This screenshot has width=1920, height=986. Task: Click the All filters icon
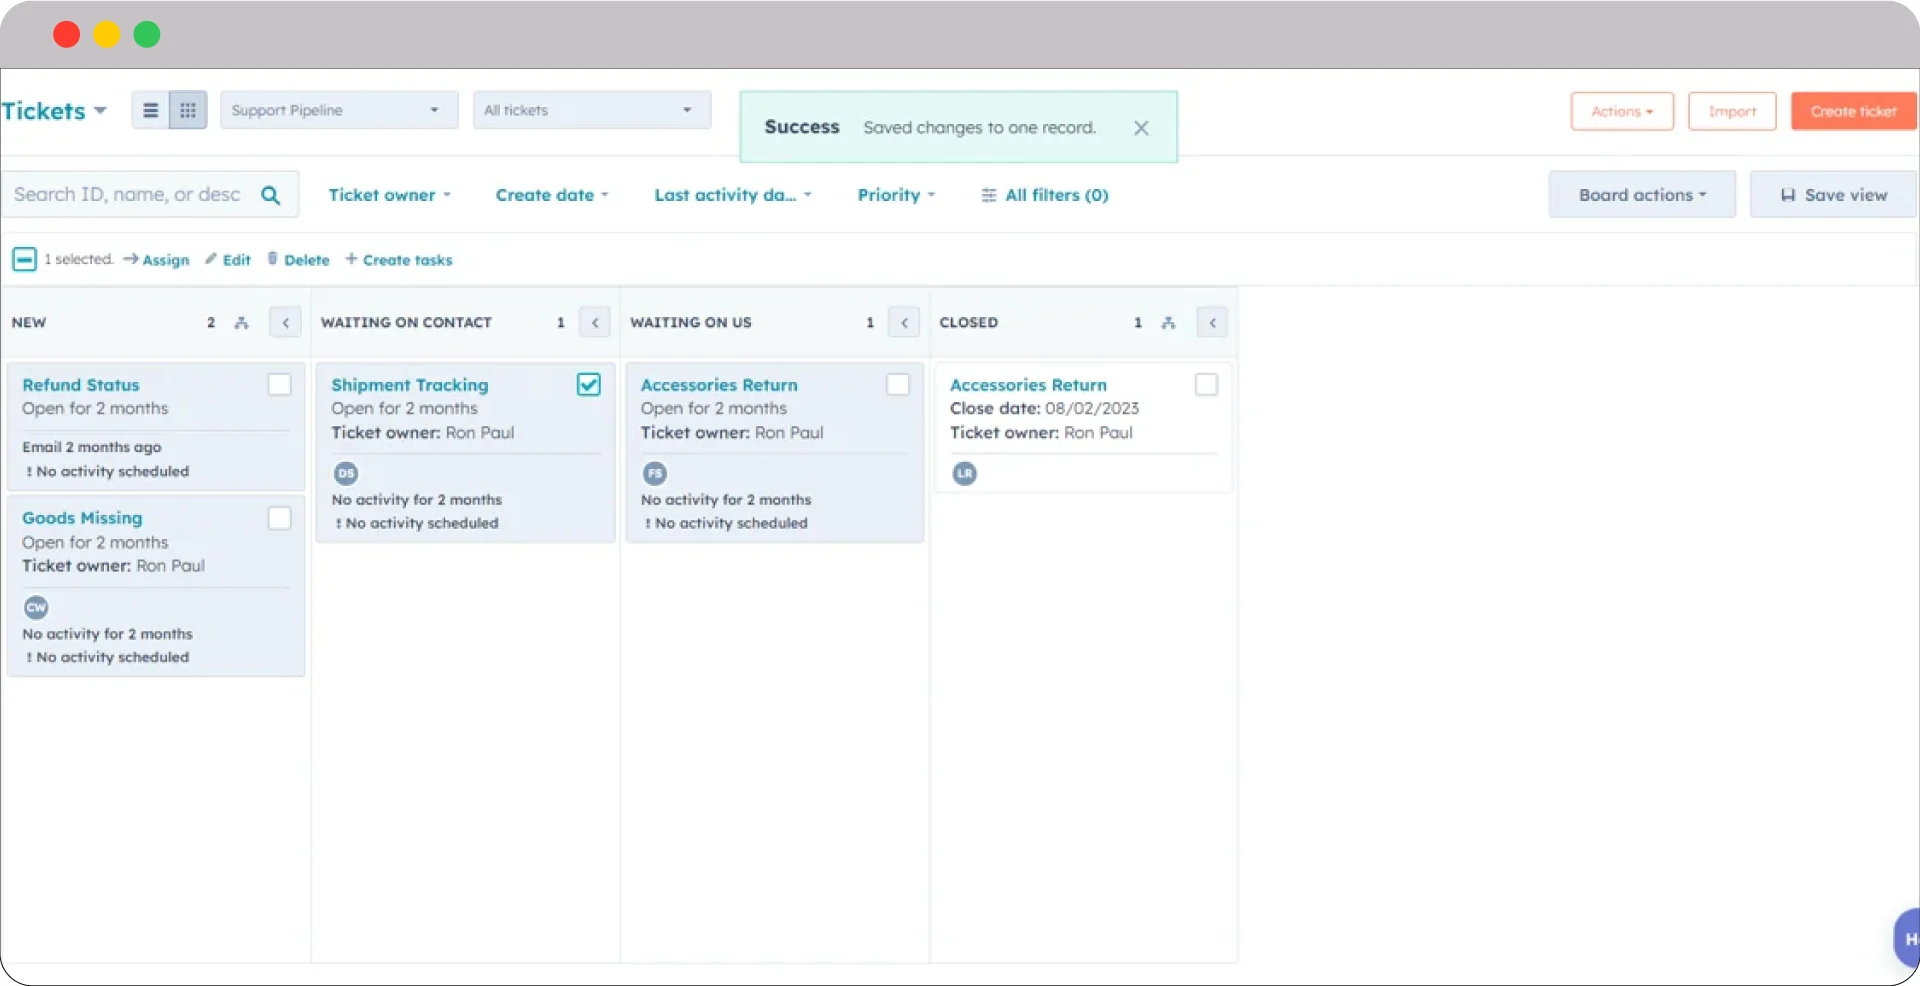[988, 195]
